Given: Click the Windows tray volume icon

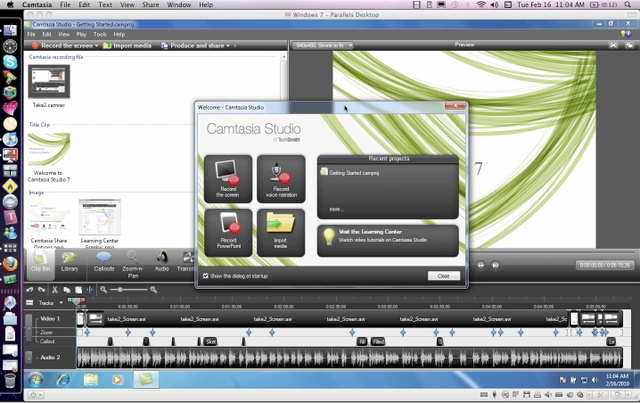Looking at the screenshot, I should 595,380.
